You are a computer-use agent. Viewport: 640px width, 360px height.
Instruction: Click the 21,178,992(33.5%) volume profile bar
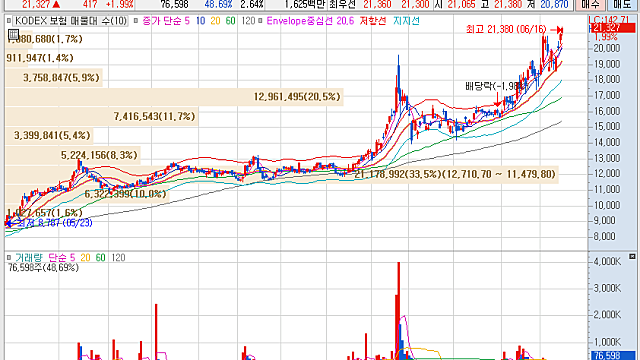282,174
